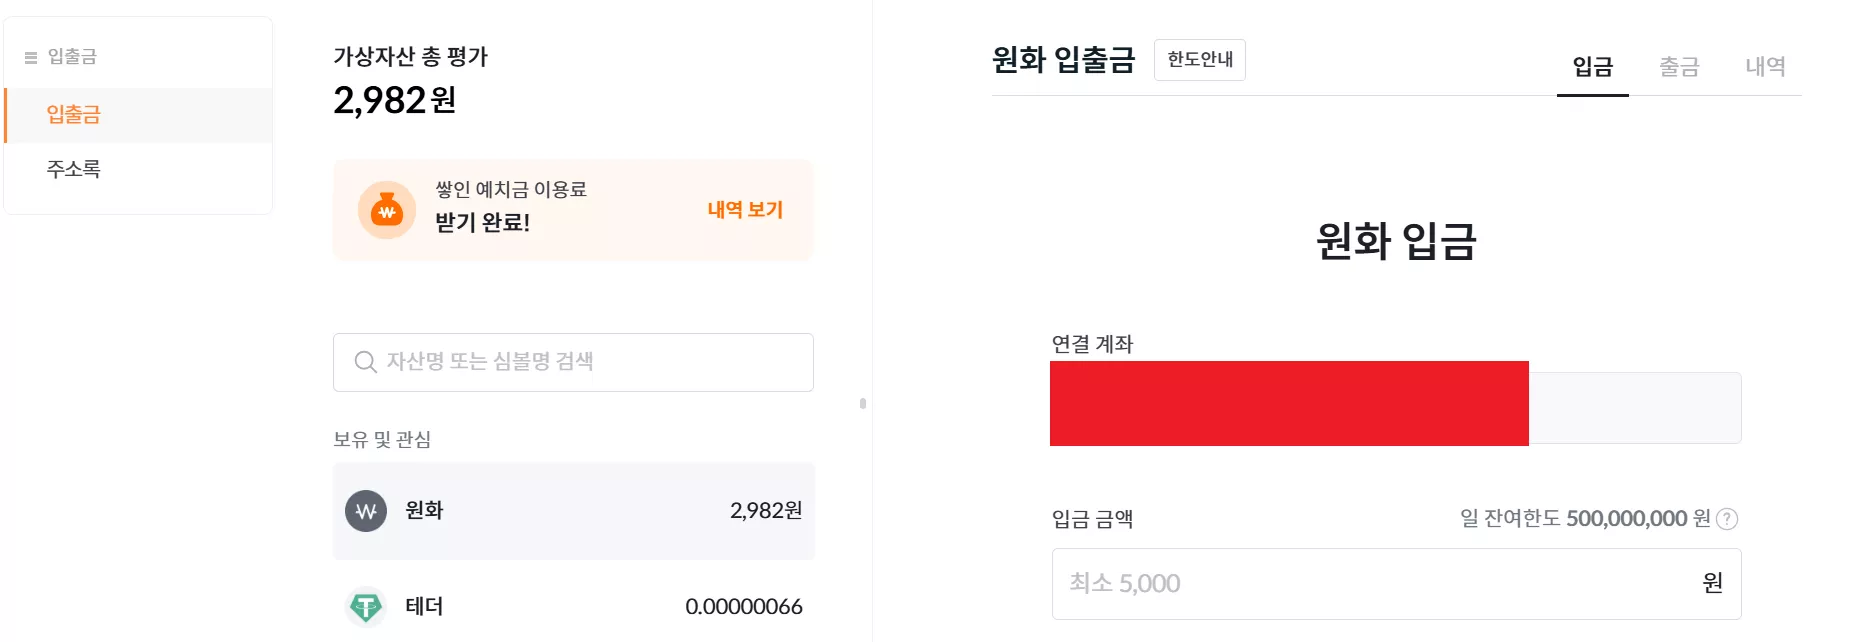Click the orange money bag icon
Viewport: 1868px width, 642px height.
[x=387, y=210]
